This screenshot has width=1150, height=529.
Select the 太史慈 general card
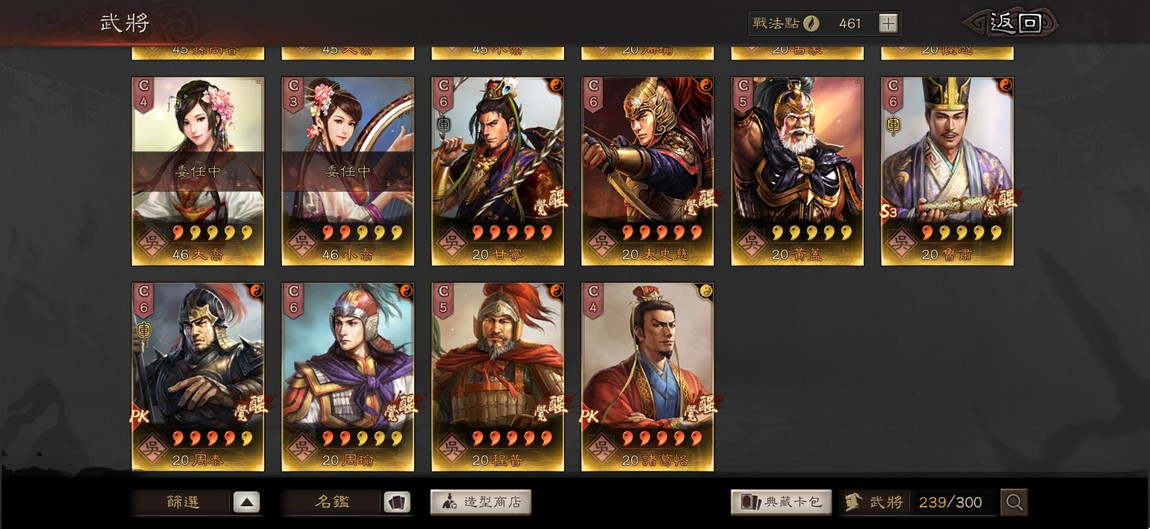click(648, 171)
